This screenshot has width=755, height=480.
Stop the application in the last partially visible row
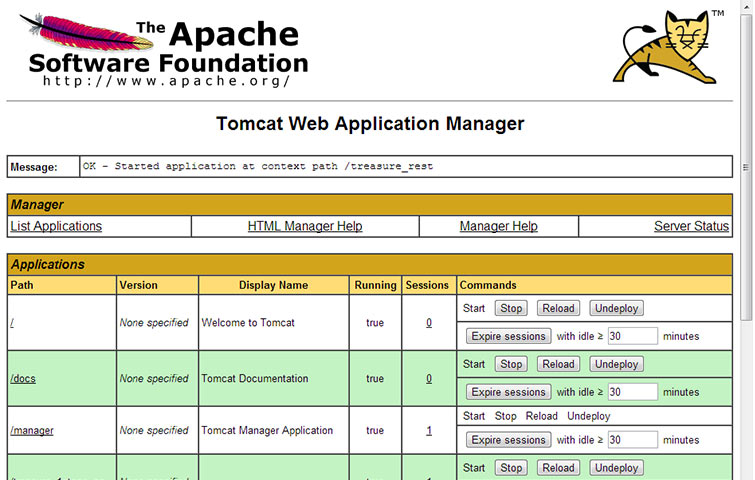511,467
